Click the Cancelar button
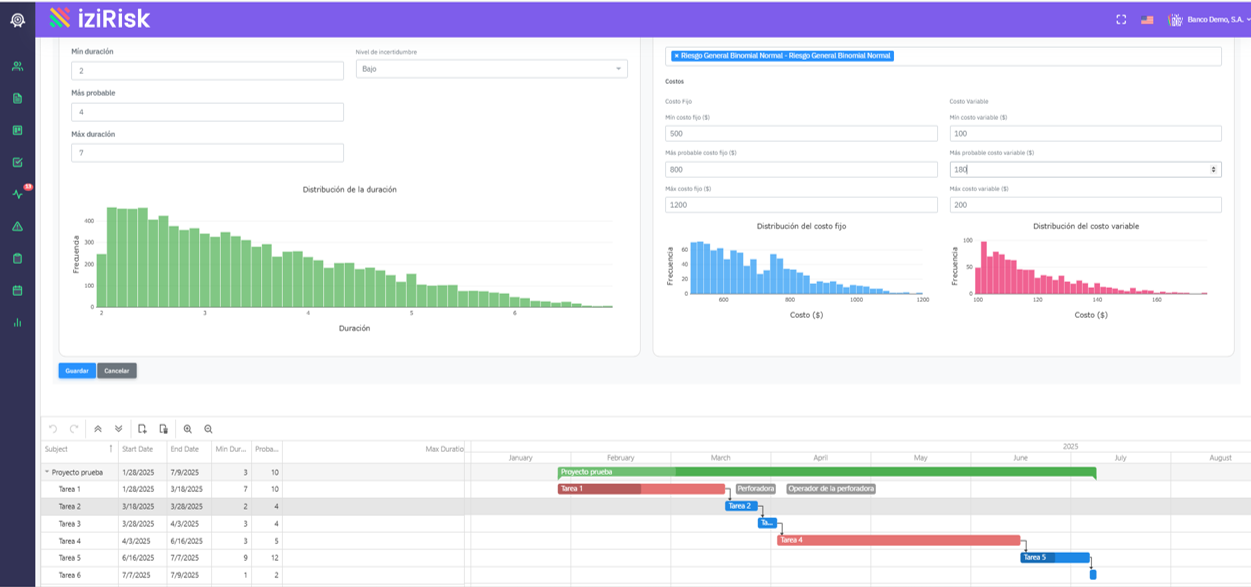Viewport: 1251px width, 587px height. [117, 371]
